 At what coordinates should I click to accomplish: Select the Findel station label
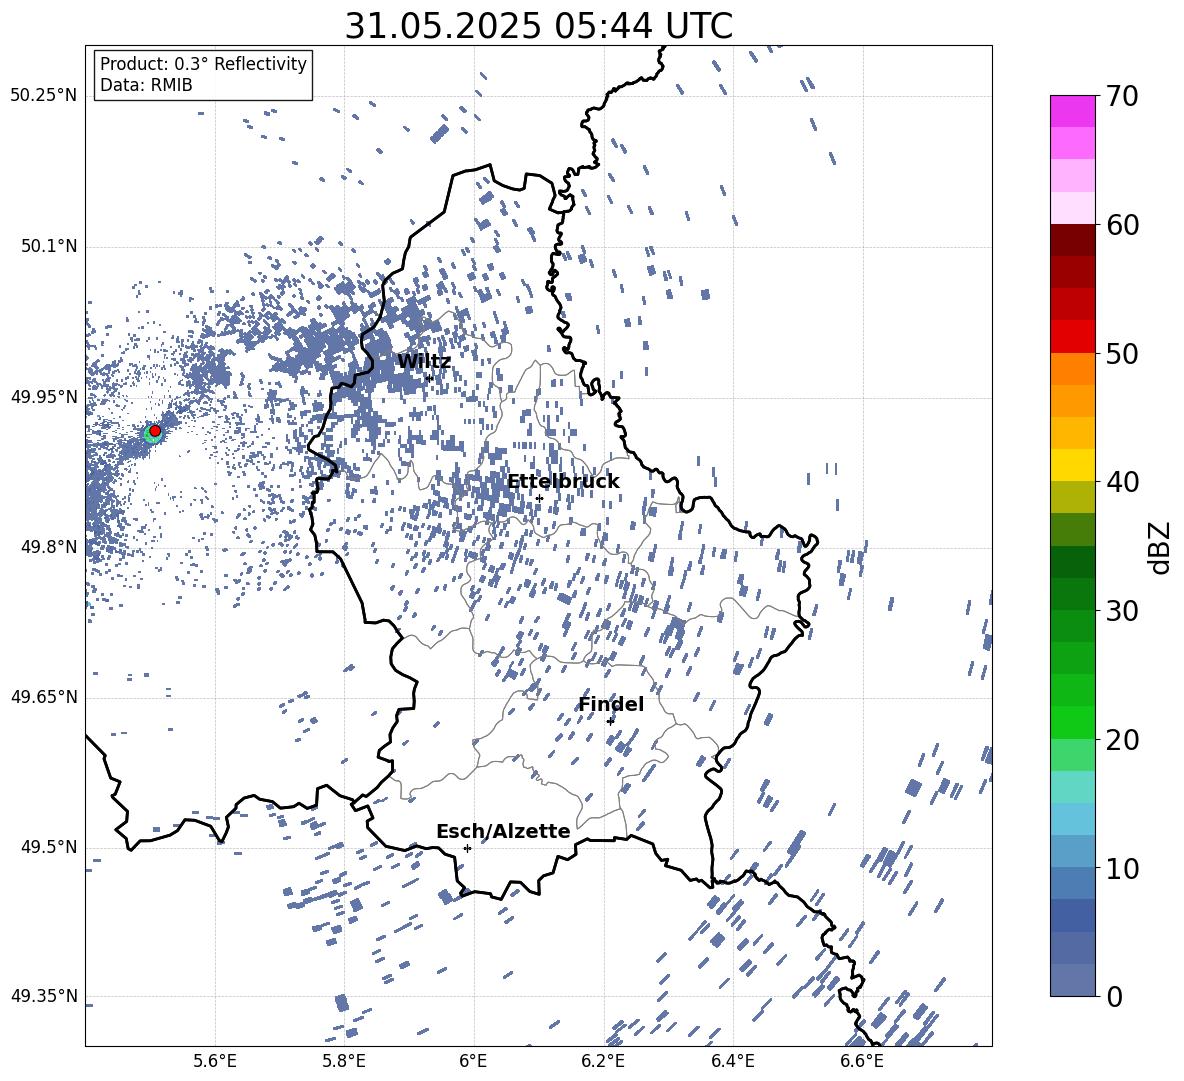pos(611,704)
